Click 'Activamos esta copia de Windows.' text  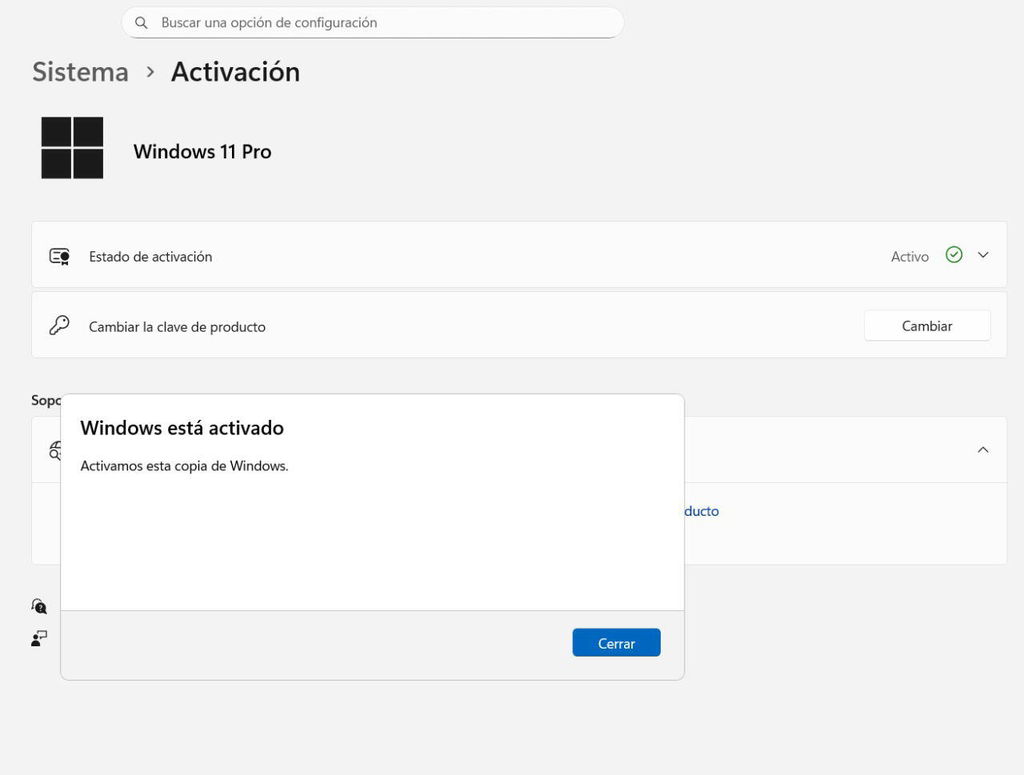click(184, 466)
